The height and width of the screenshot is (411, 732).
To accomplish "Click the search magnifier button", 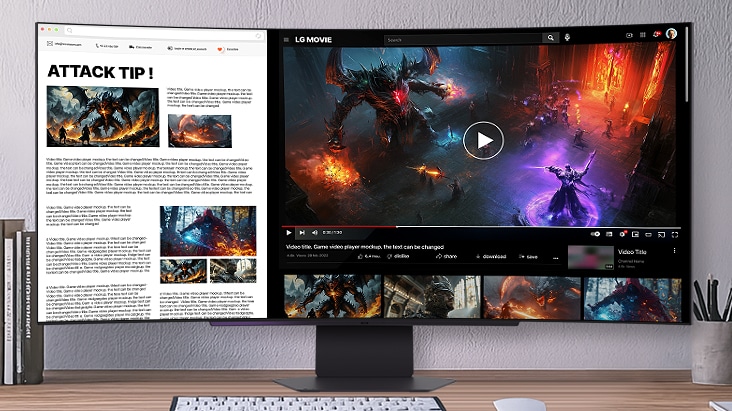I will coord(550,38).
